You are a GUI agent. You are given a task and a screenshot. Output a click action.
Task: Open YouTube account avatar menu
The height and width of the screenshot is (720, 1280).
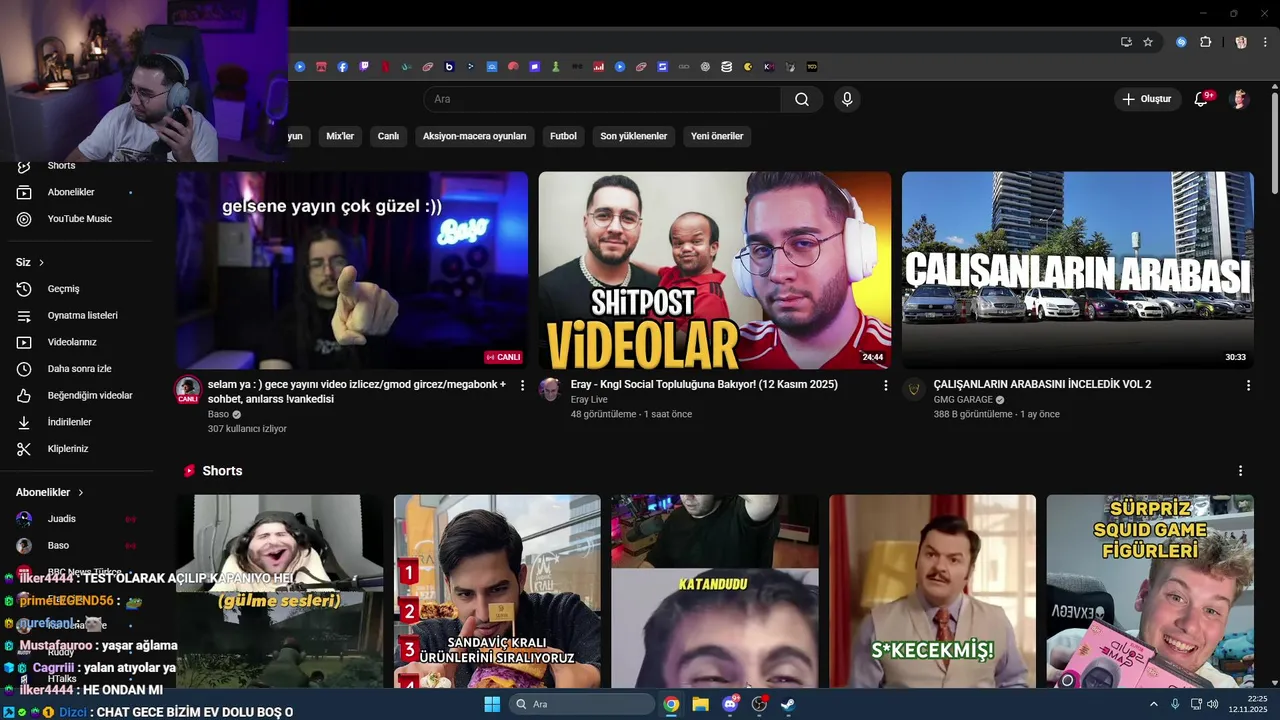click(x=1240, y=99)
